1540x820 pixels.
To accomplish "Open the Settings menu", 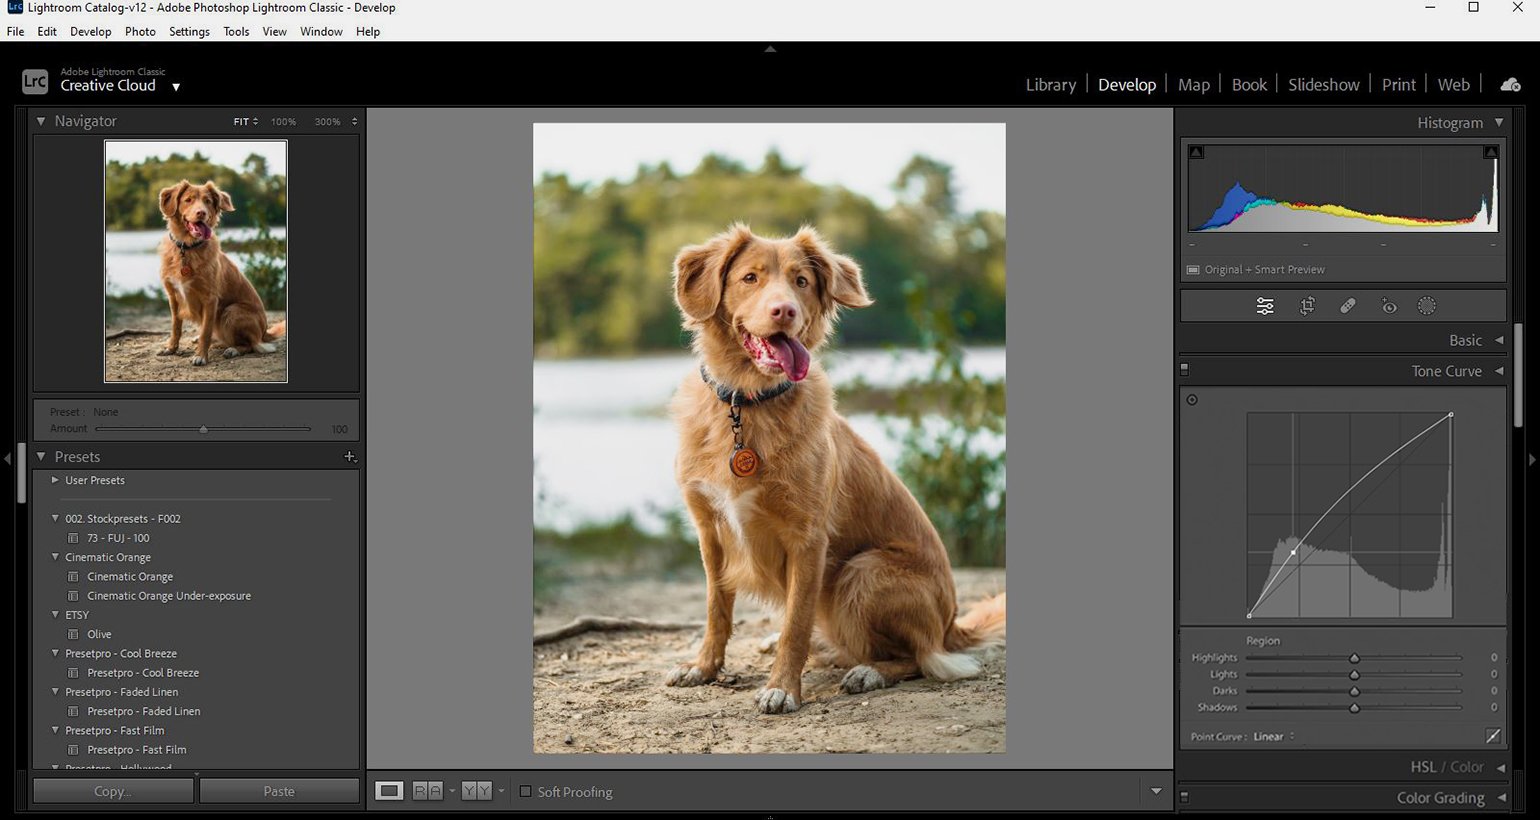I will (x=189, y=32).
